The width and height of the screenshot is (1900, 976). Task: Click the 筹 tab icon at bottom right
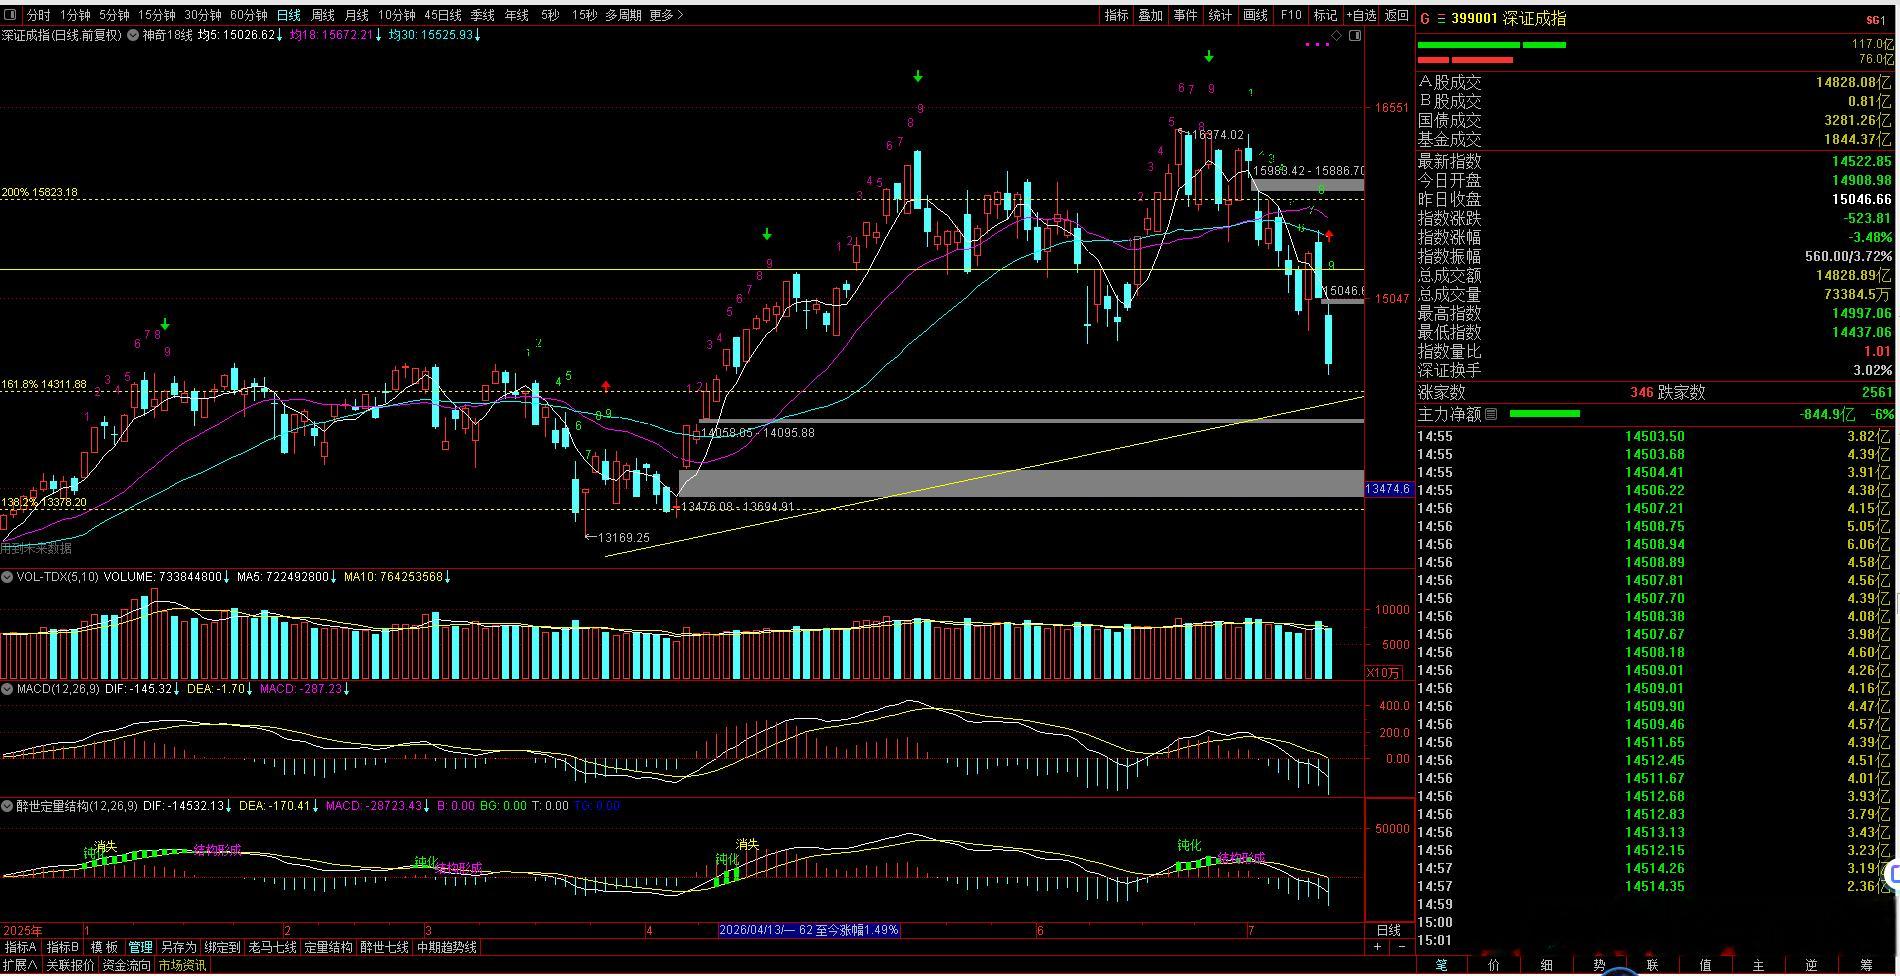click(x=1866, y=965)
